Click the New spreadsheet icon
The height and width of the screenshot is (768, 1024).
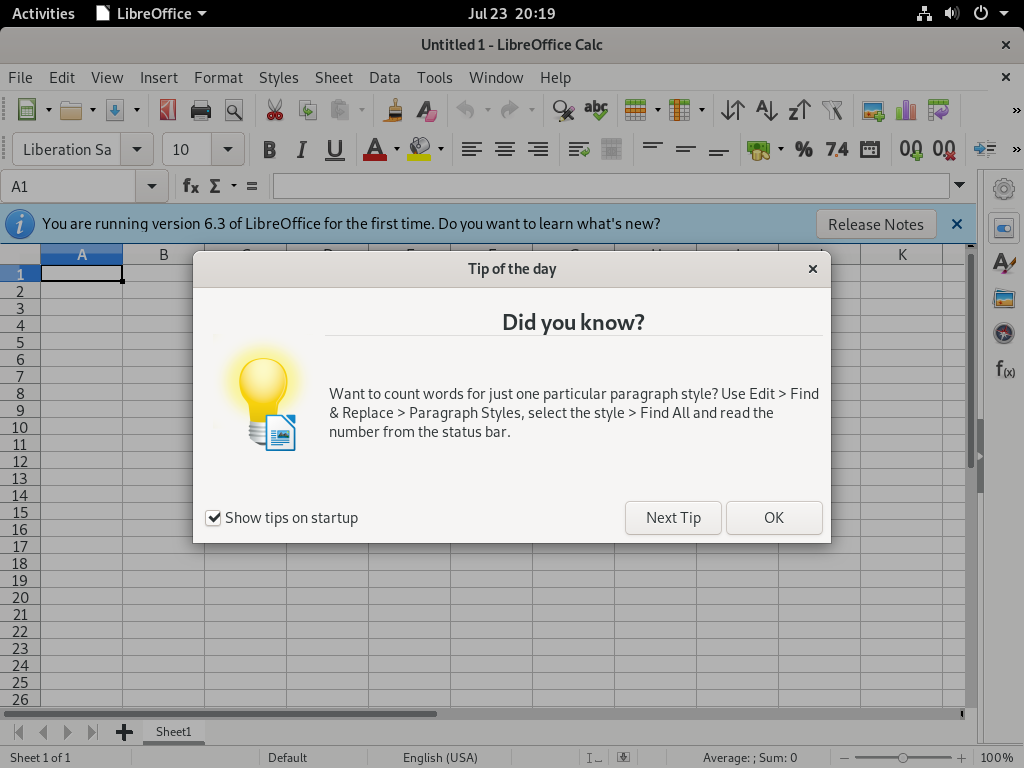(x=27, y=110)
